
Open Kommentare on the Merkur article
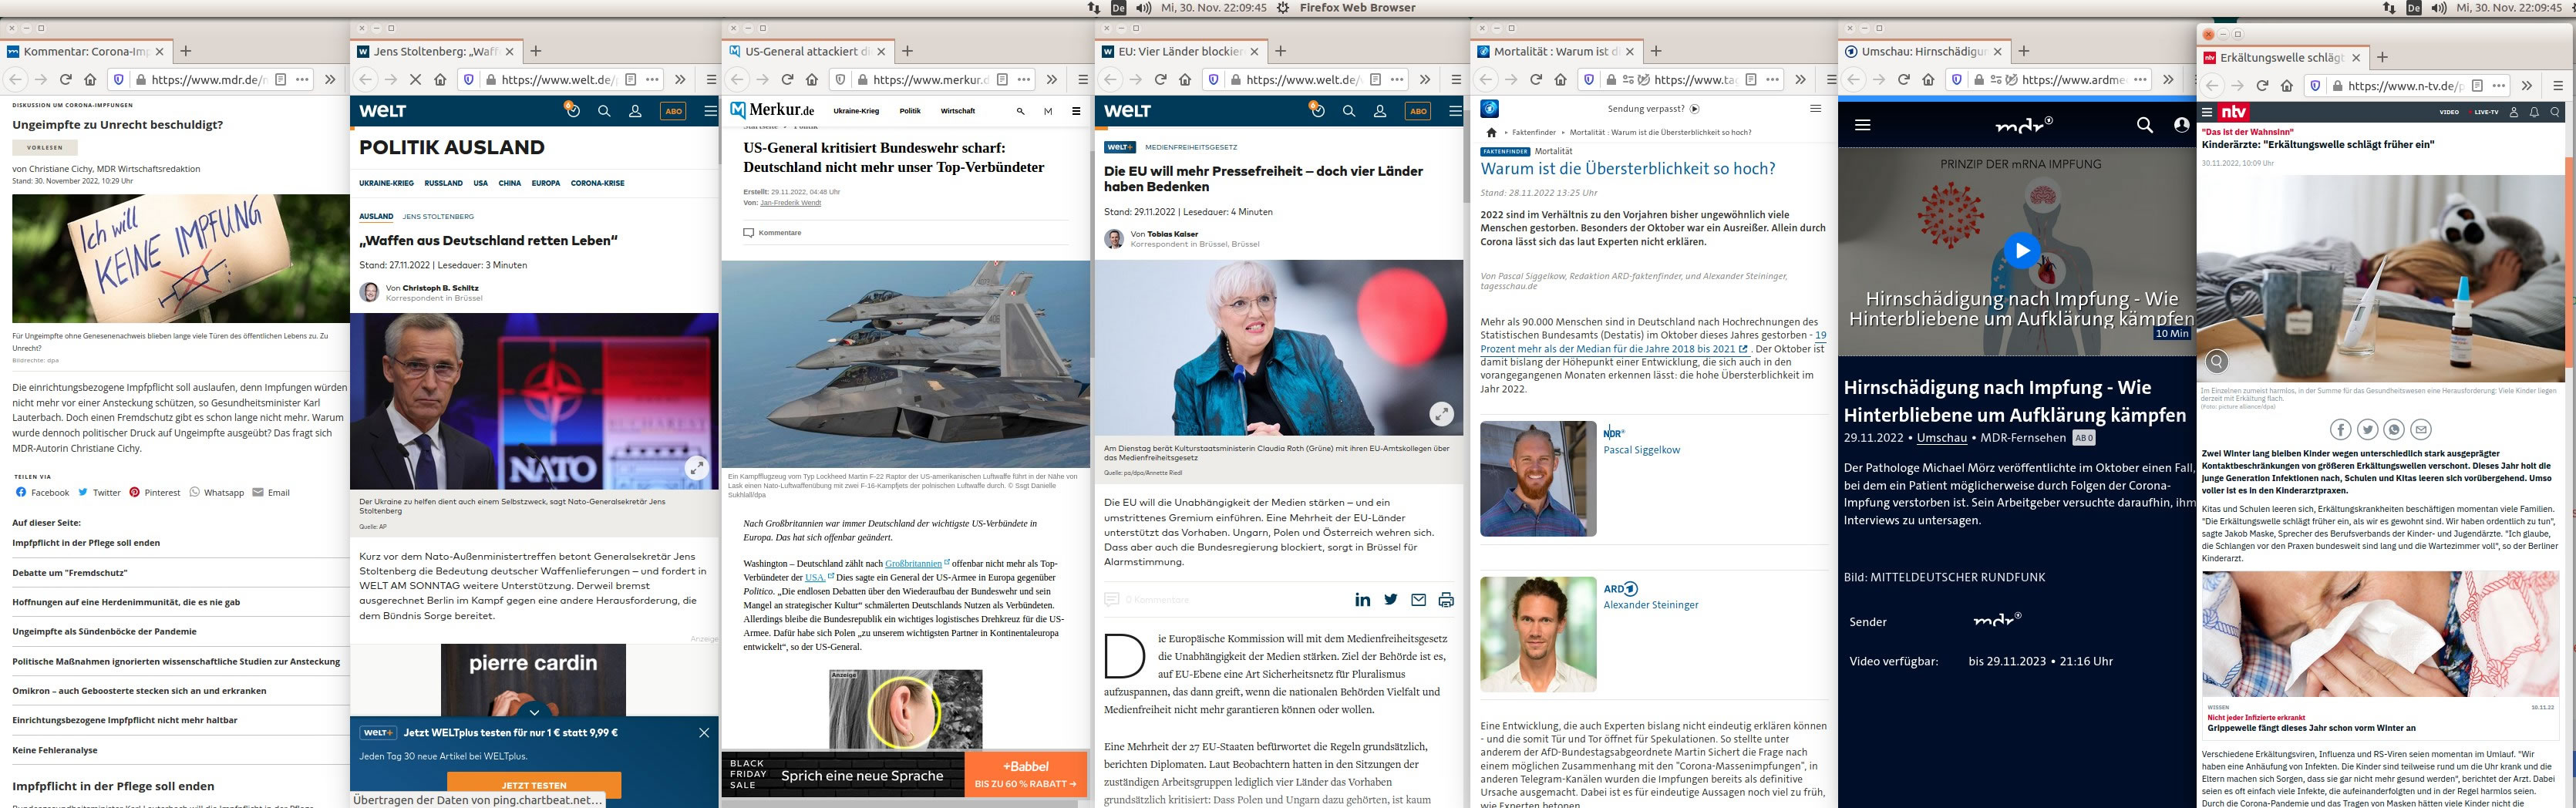click(x=772, y=233)
